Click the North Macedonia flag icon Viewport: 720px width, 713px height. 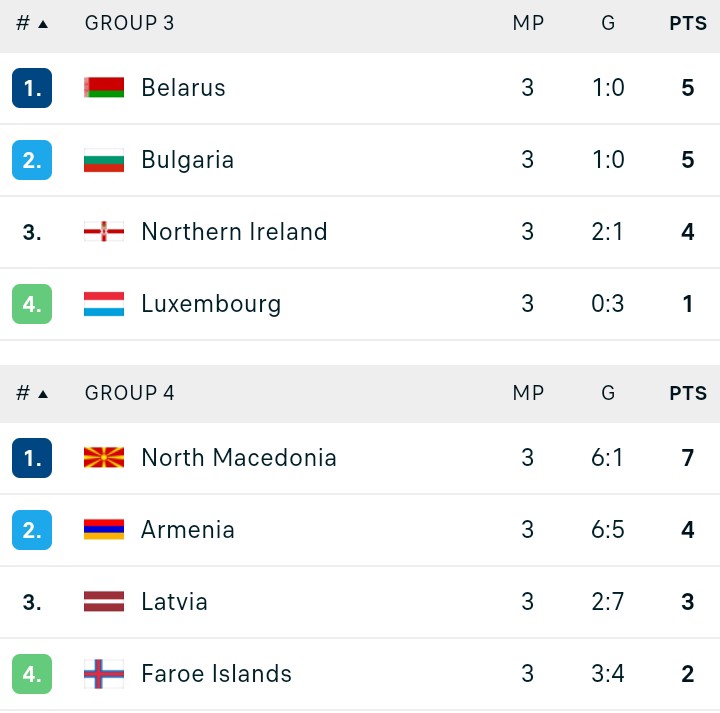[104, 458]
